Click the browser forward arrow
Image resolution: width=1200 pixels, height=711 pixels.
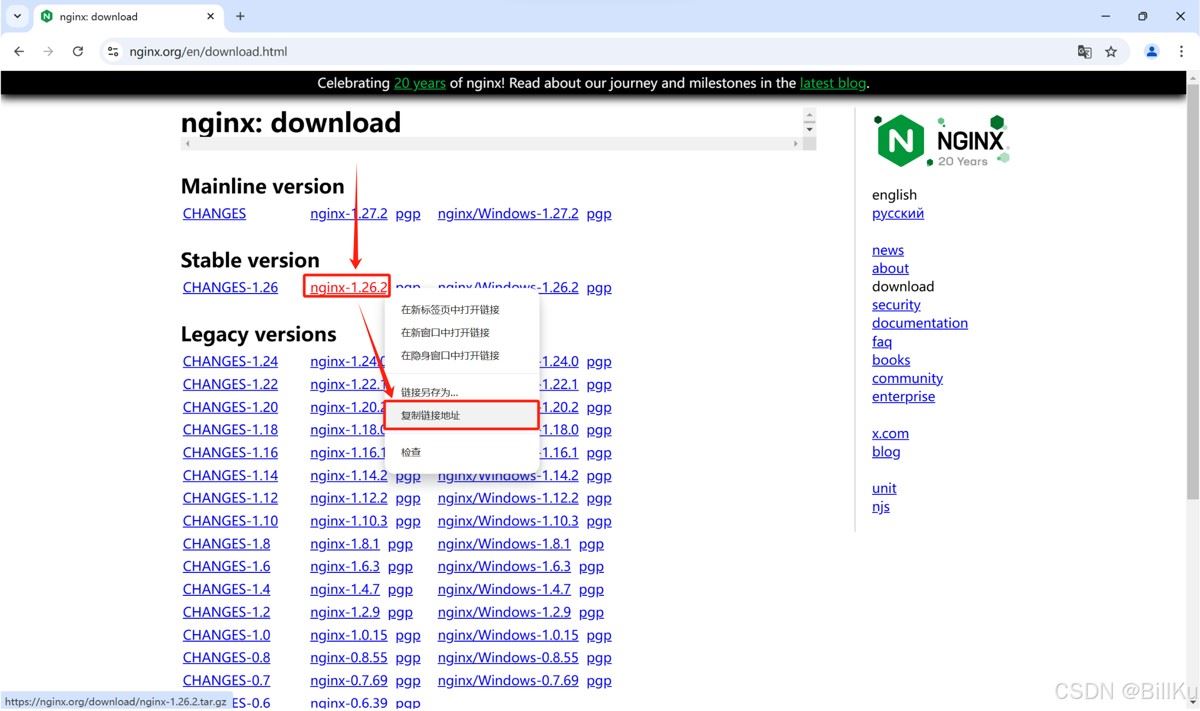[x=48, y=51]
